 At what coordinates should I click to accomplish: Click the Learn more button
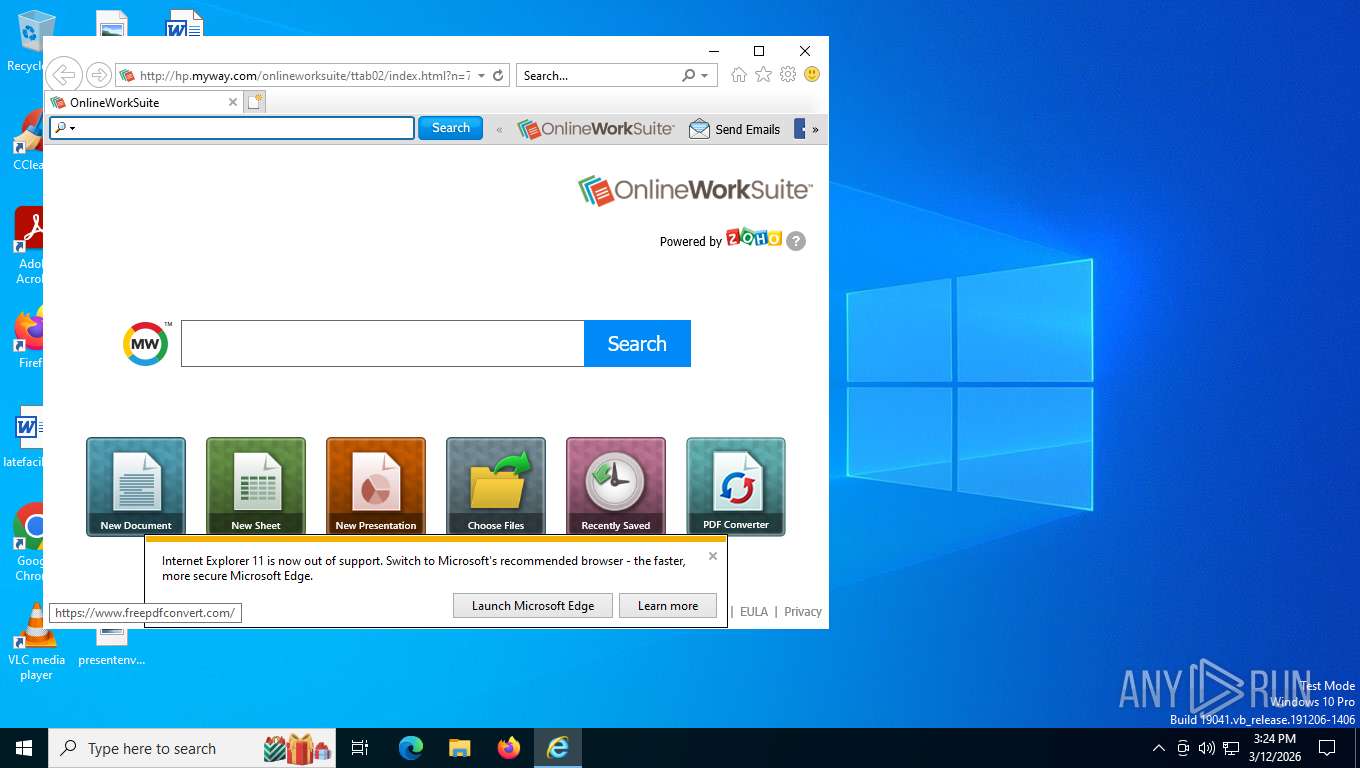click(x=668, y=605)
